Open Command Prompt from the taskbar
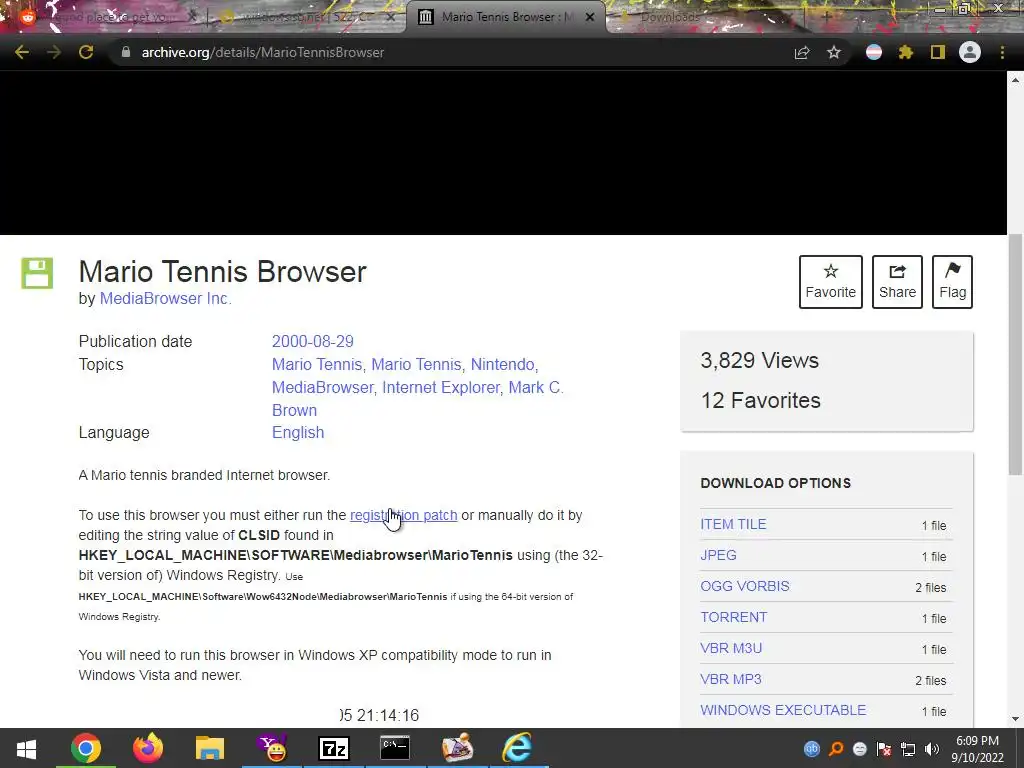This screenshot has height=768, width=1024. 395,748
